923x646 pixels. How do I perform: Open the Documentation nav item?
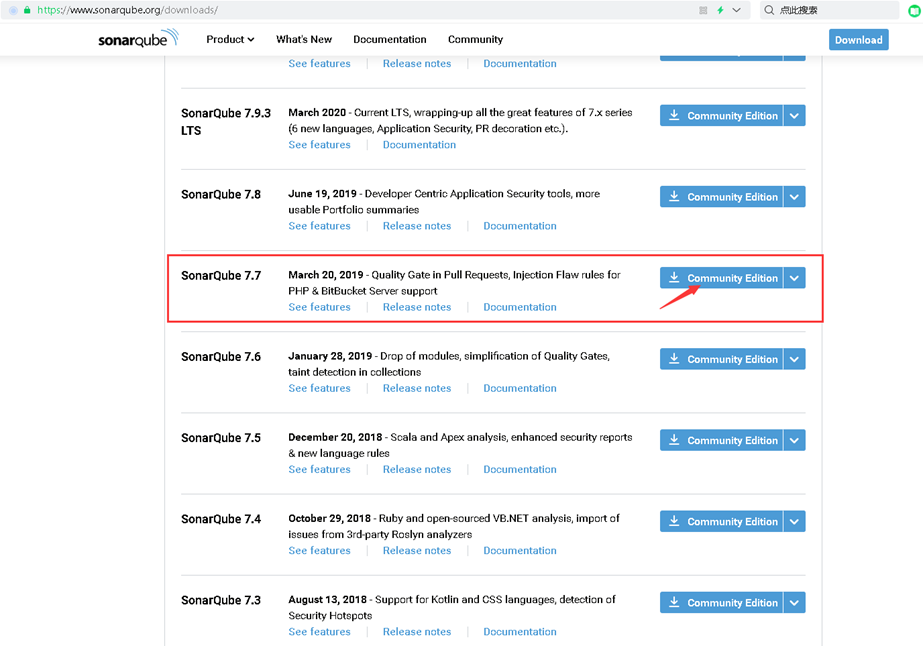pos(390,39)
